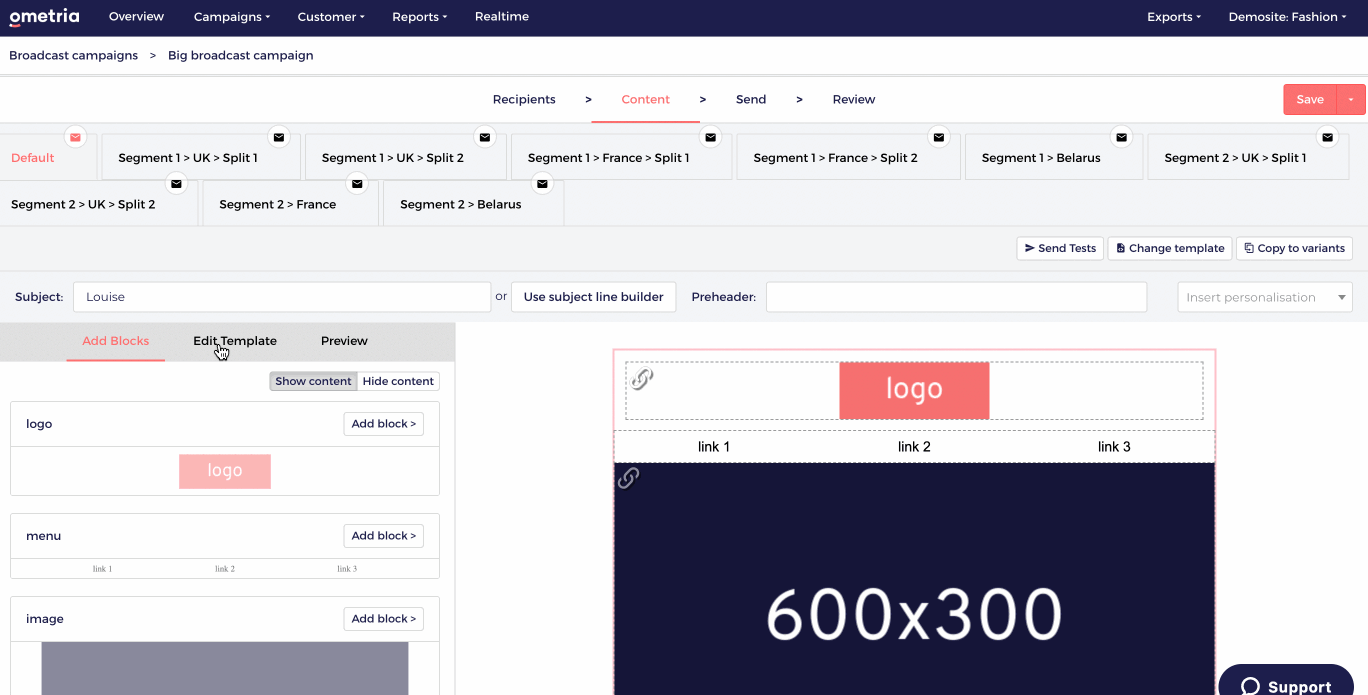The height and width of the screenshot is (695, 1368).
Task: Open the Demosite: Fashion account menu
Action: coord(1288,17)
